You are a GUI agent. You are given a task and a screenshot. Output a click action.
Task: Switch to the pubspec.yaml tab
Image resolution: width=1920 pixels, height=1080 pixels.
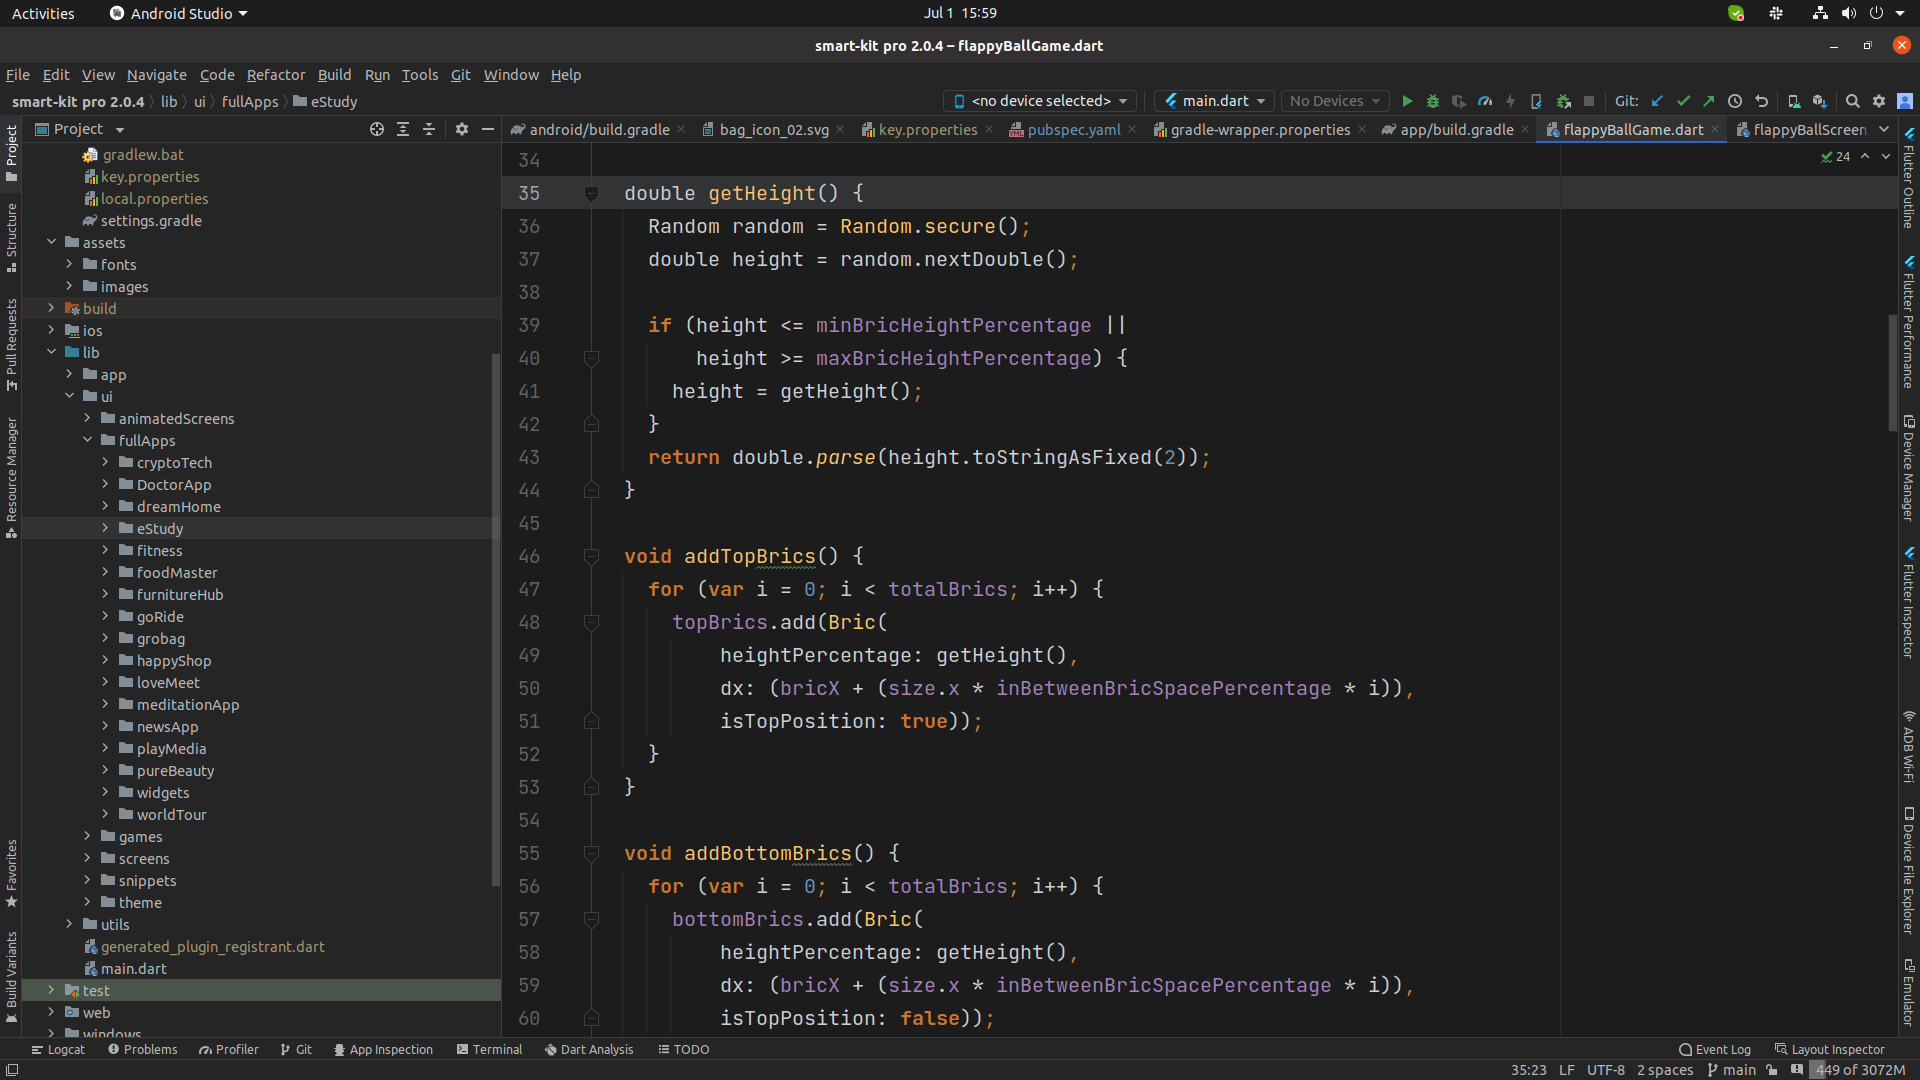click(x=1073, y=130)
